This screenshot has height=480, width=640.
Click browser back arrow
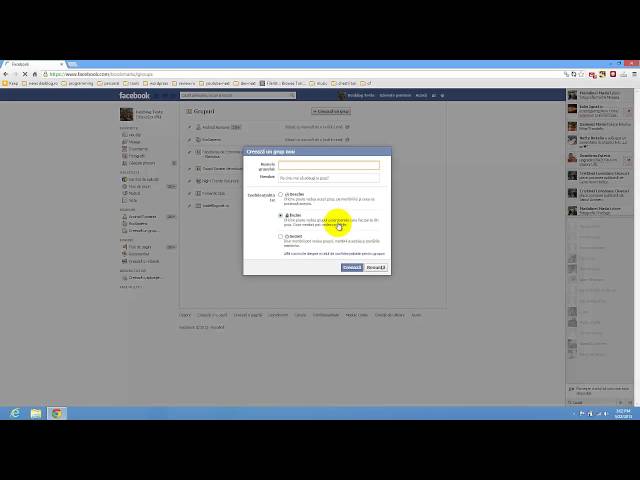pyautogui.click(x=6, y=74)
